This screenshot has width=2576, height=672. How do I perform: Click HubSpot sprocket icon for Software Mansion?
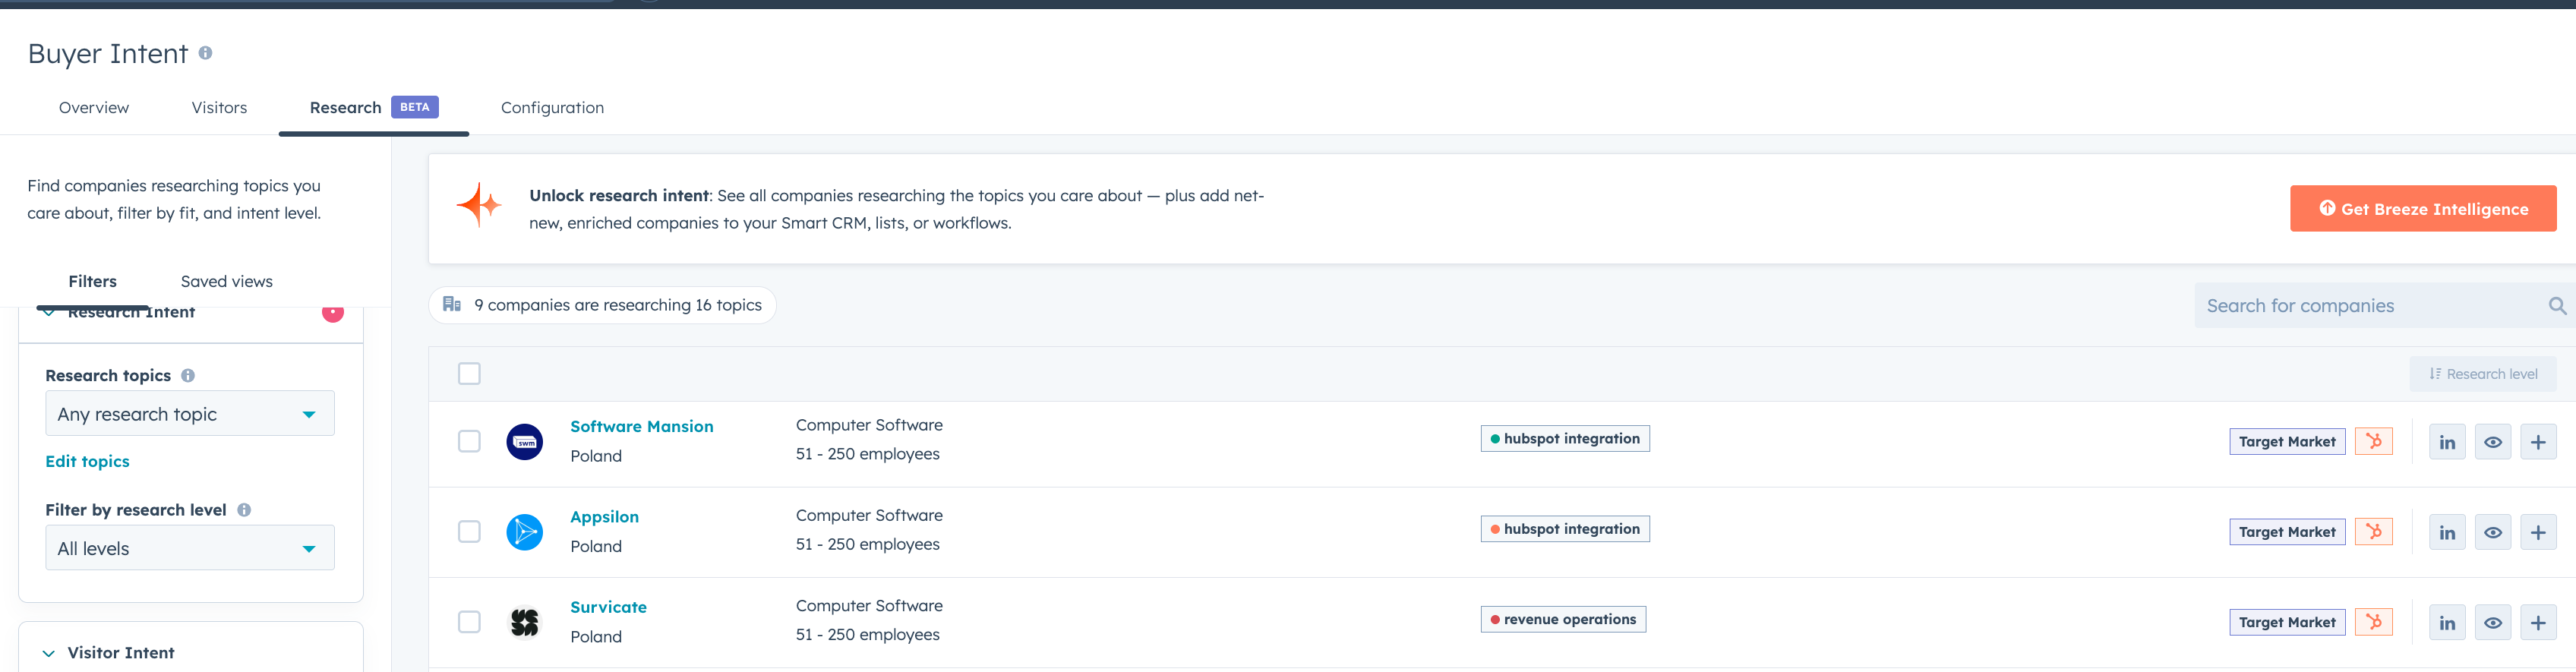2373,441
